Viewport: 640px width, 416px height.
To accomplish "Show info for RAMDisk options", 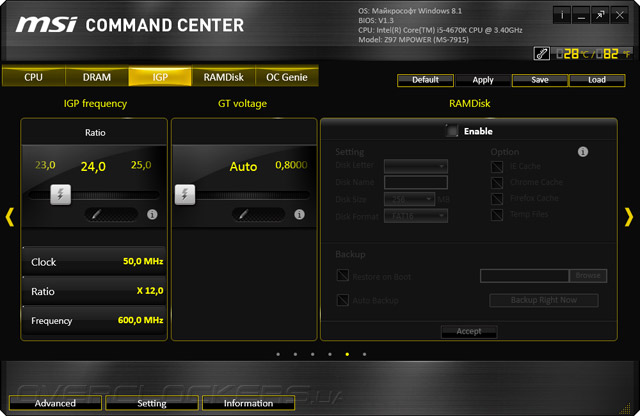I will click(583, 152).
